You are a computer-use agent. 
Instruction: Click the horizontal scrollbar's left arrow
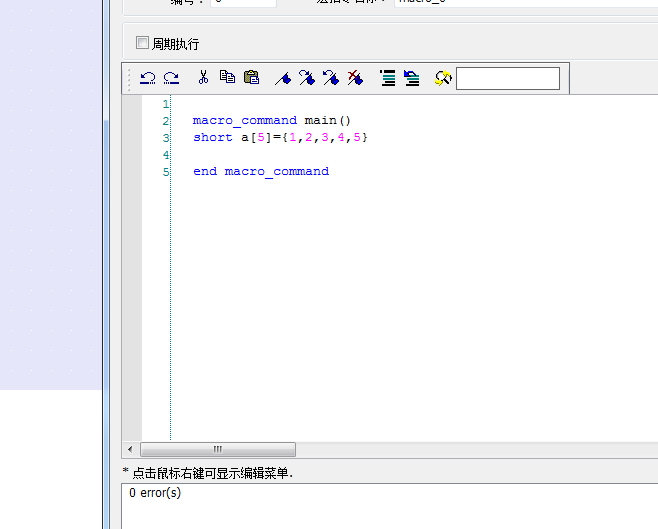[x=129, y=449]
